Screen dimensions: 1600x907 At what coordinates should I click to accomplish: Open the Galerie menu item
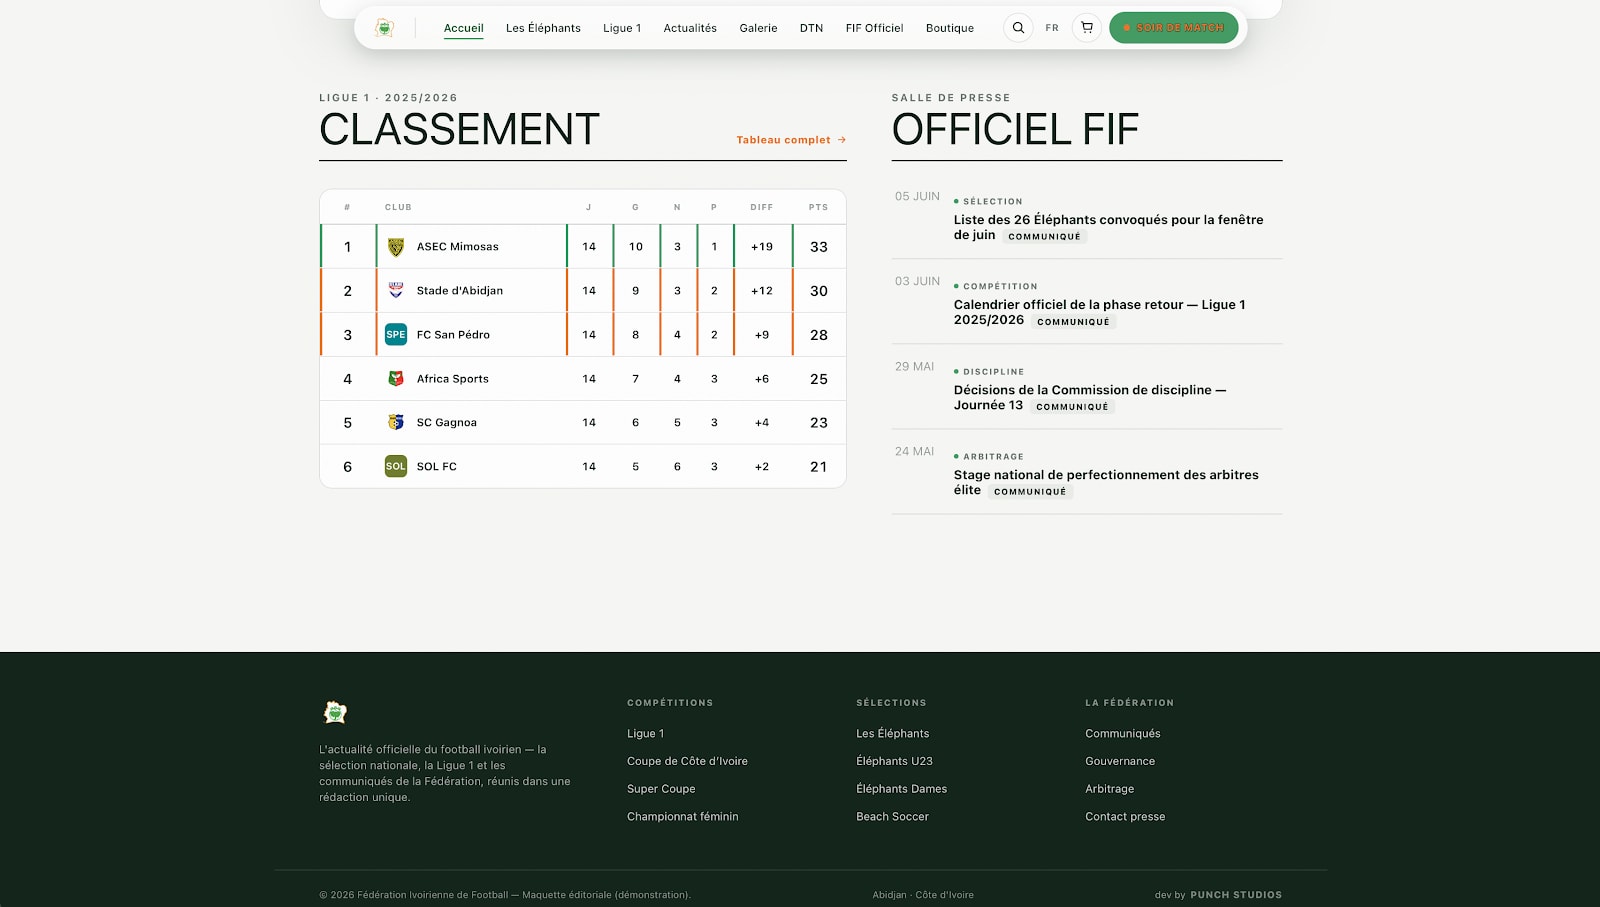point(758,28)
